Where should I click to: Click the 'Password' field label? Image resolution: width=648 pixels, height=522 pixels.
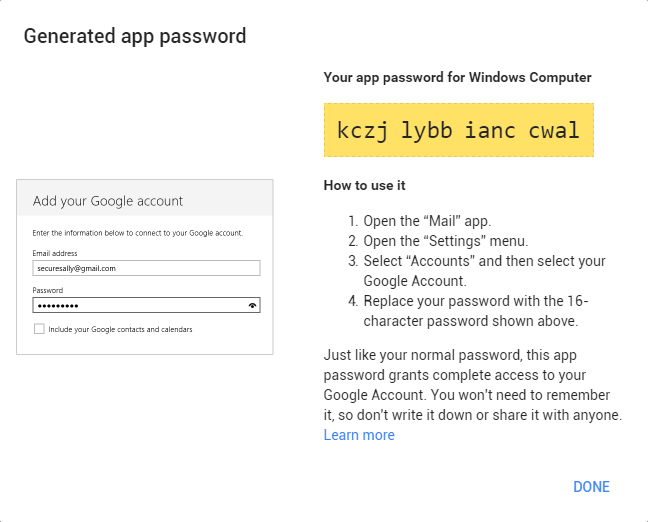(x=48, y=290)
